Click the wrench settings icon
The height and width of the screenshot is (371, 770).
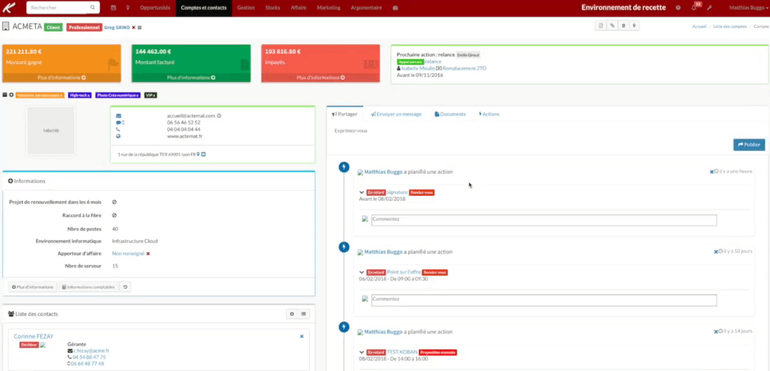click(710, 8)
